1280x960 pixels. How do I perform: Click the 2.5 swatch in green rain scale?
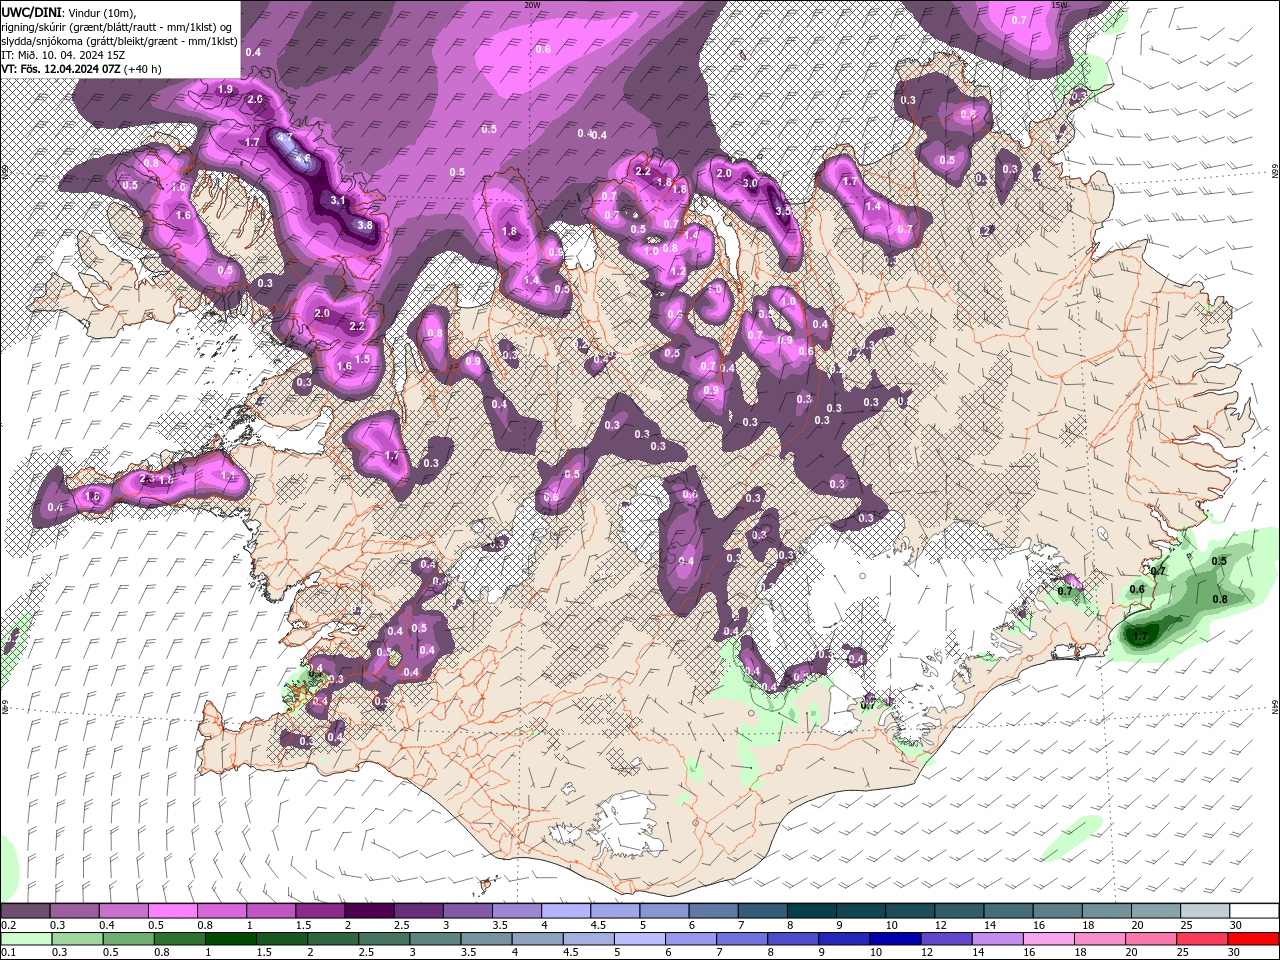[383, 939]
